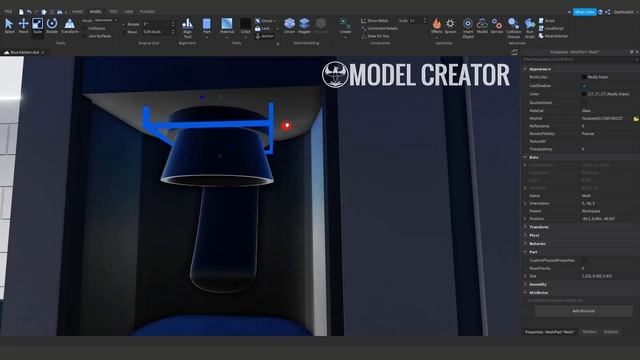Switch to the Toolbox panel tab
Viewport: 640px width, 360px height.
[589, 332]
